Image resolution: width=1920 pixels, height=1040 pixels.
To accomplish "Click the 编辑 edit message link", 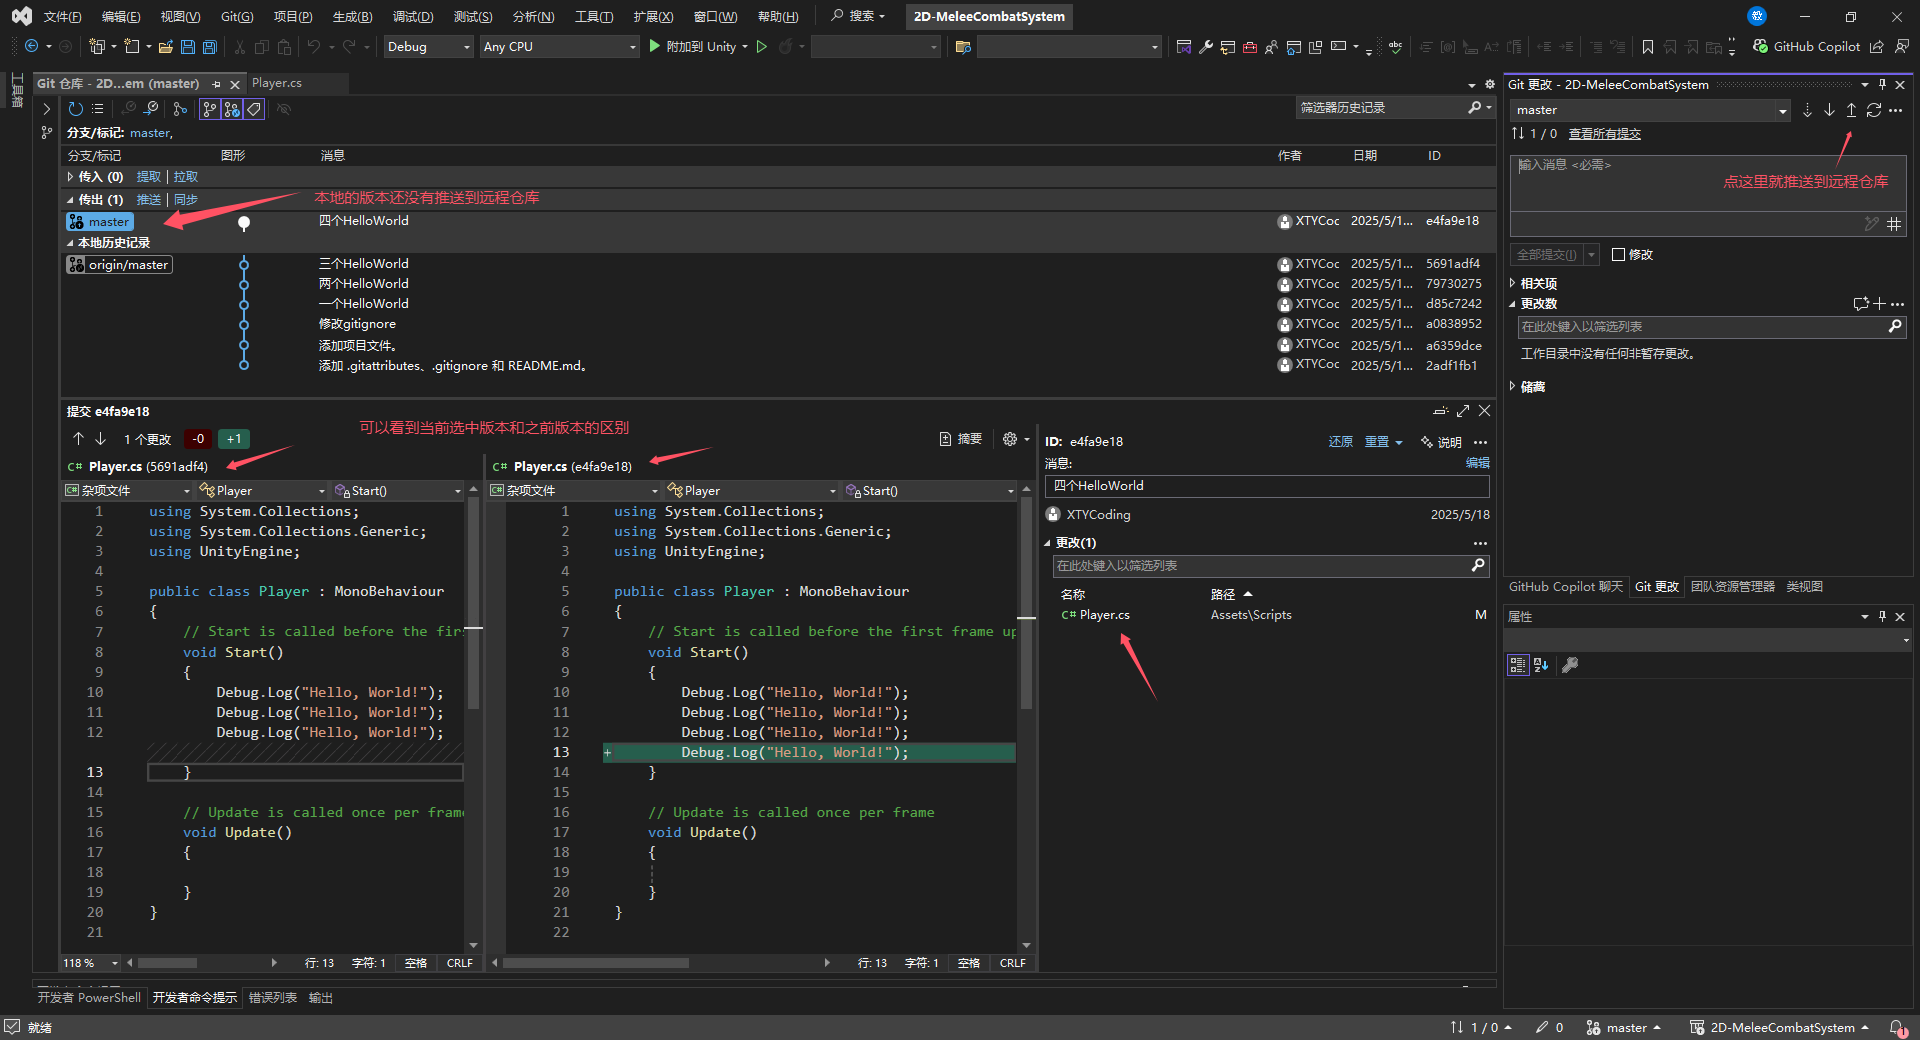I will (1477, 463).
